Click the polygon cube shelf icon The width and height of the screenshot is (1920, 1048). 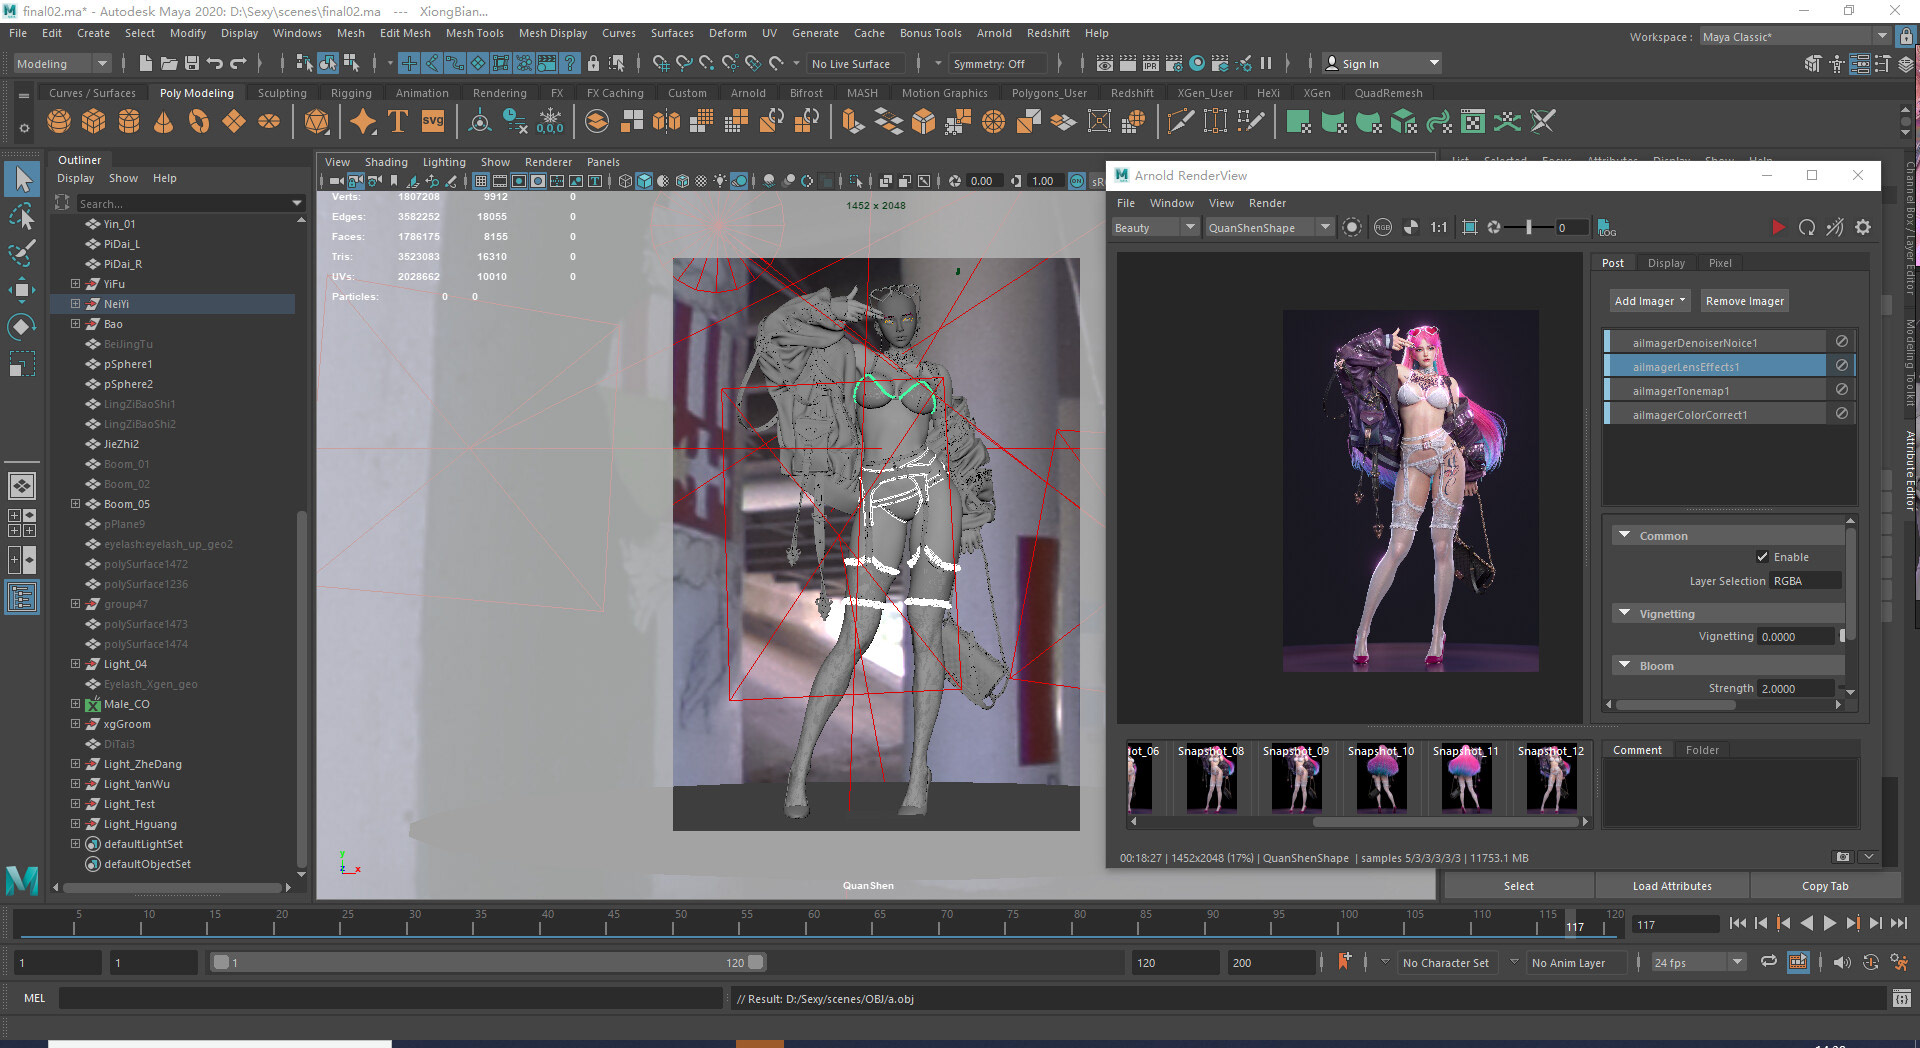point(94,122)
